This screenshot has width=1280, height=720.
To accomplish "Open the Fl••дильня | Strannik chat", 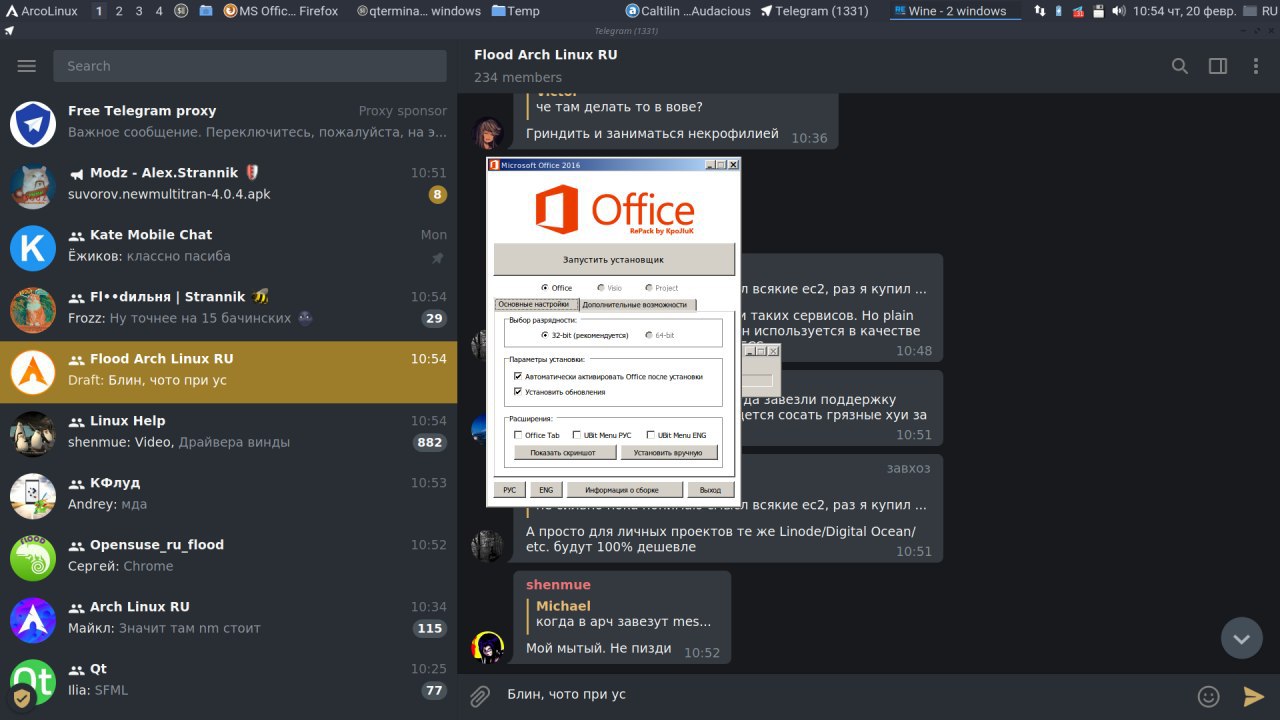I will [x=228, y=310].
